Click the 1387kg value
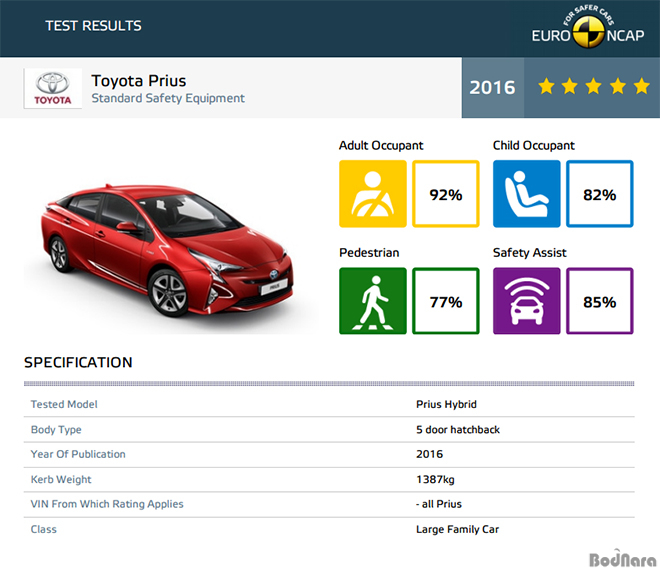Screen dimensions: 660x570 [x=435, y=479]
